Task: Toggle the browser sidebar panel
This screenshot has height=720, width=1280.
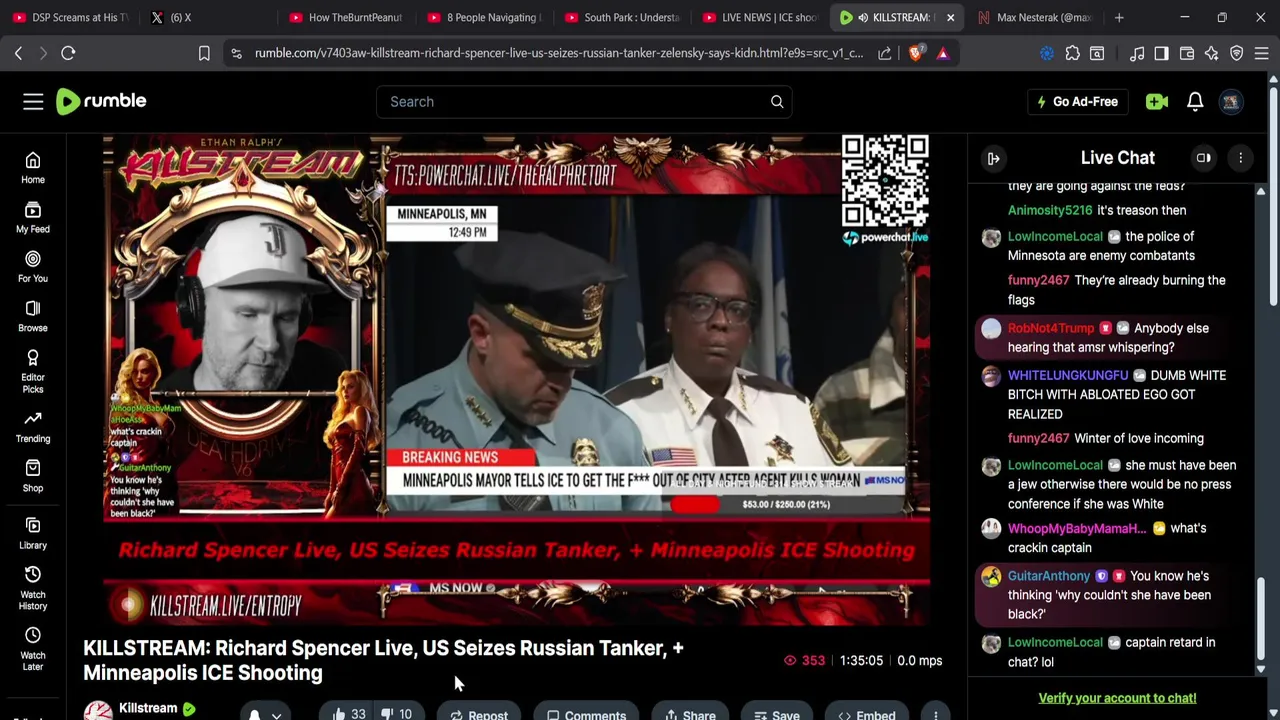Action: (x=1161, y=53)
